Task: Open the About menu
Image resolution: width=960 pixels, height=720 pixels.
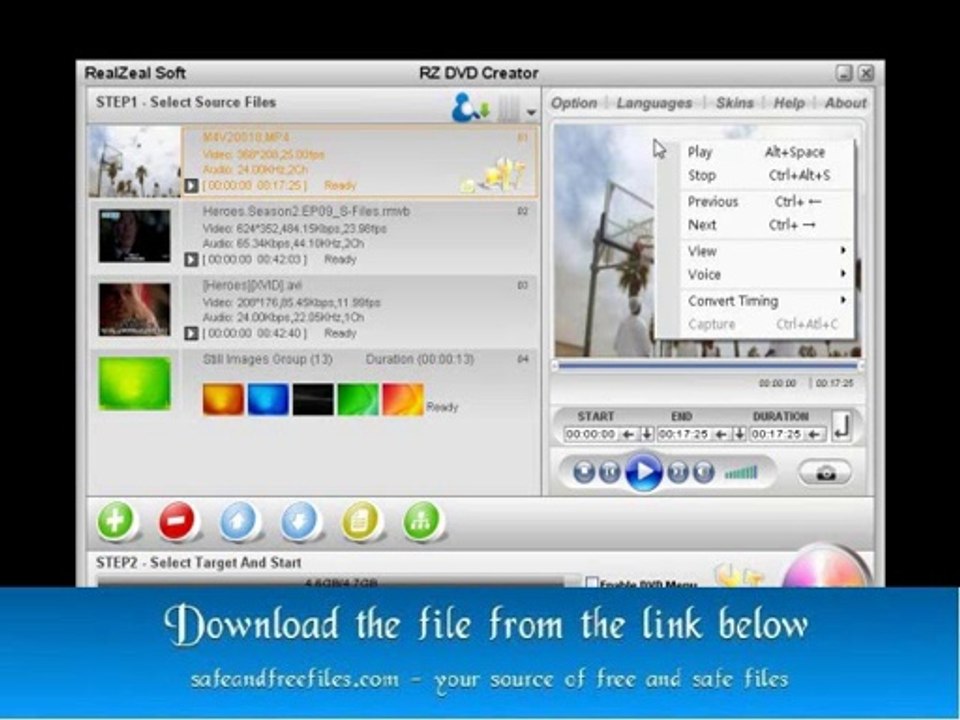Action: (846, 103)
